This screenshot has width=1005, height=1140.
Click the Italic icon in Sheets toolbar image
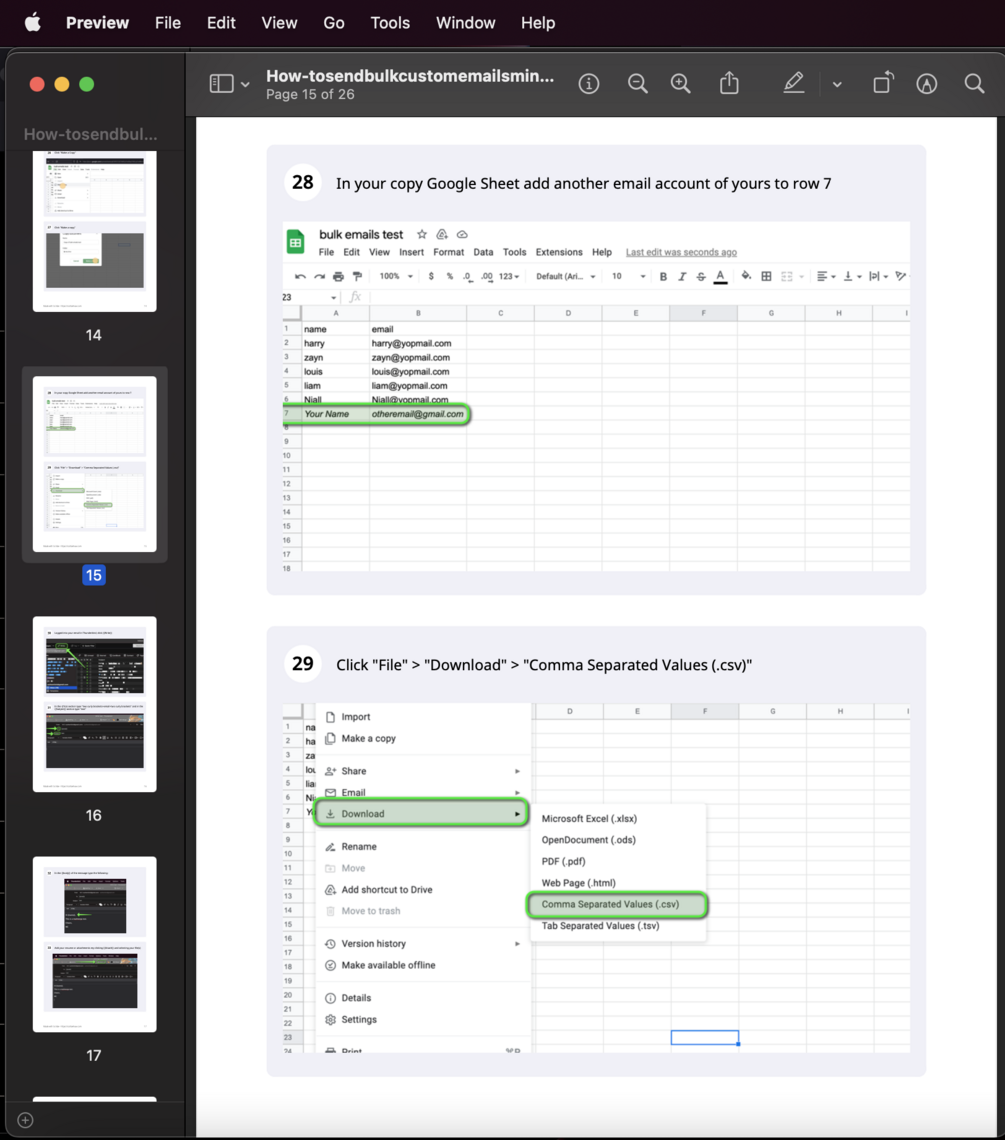click(x=682, y=276)
